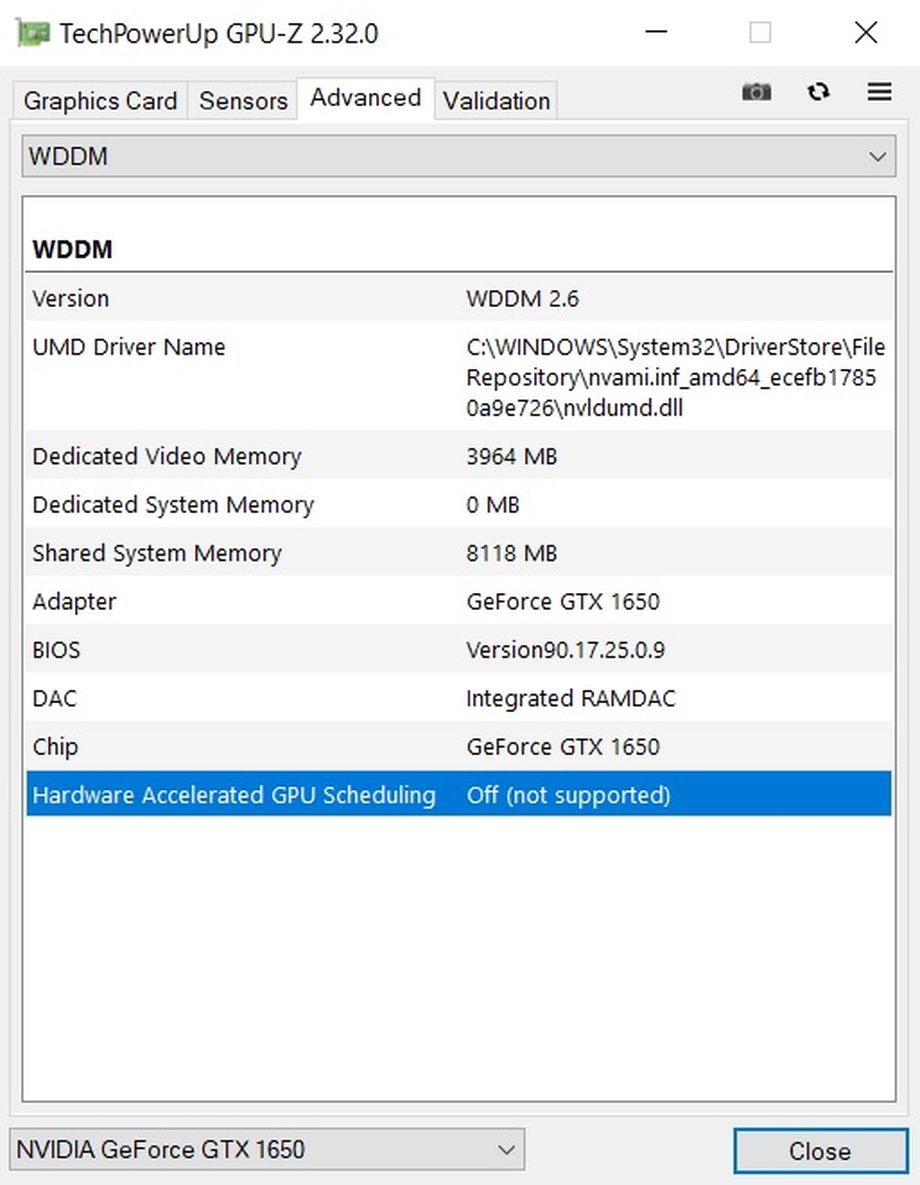This screenshot has height=1185, width=920.
Task: Select Hardware Accelerated GPU Scheduling row
Action: click(459, 794)
